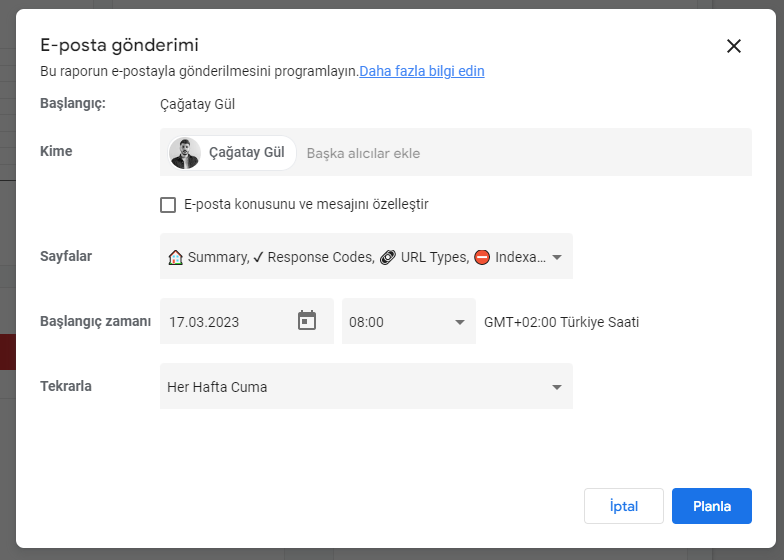784x560 pixels.
Task: Expand the Sayfalar pages dropdown arrow
Action: [556, 257]
